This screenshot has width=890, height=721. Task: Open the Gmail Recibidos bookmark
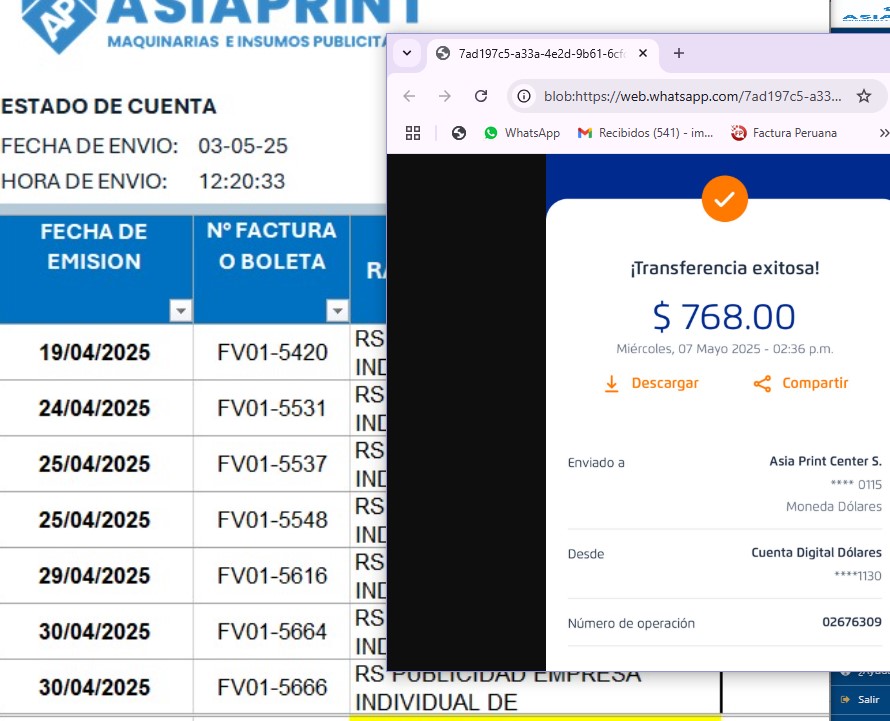(x=645, y=133)
